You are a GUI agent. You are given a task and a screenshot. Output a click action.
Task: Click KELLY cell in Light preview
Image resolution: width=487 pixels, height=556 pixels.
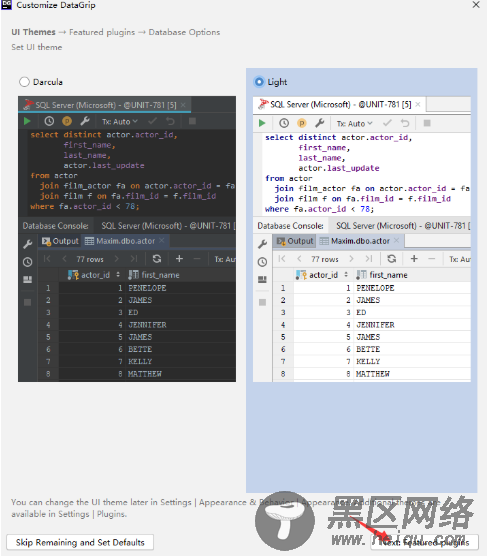tap(368, 362)
